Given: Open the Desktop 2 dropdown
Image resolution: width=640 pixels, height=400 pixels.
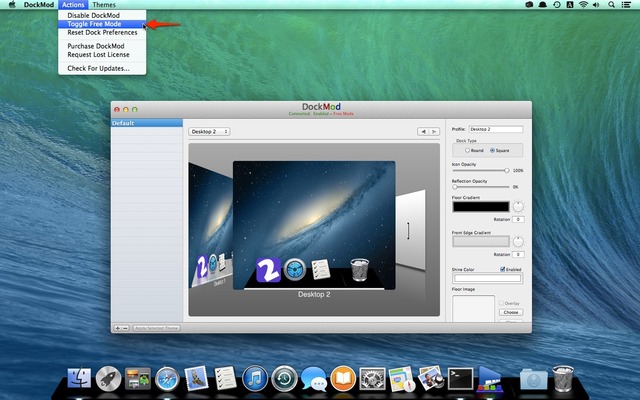Looking at the screenshot, I should pyautogui.click(x=210, y=131).
